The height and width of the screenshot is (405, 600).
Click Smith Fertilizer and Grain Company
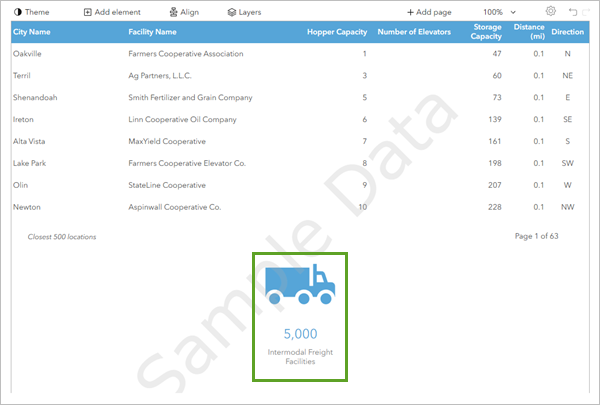[190, 97]
